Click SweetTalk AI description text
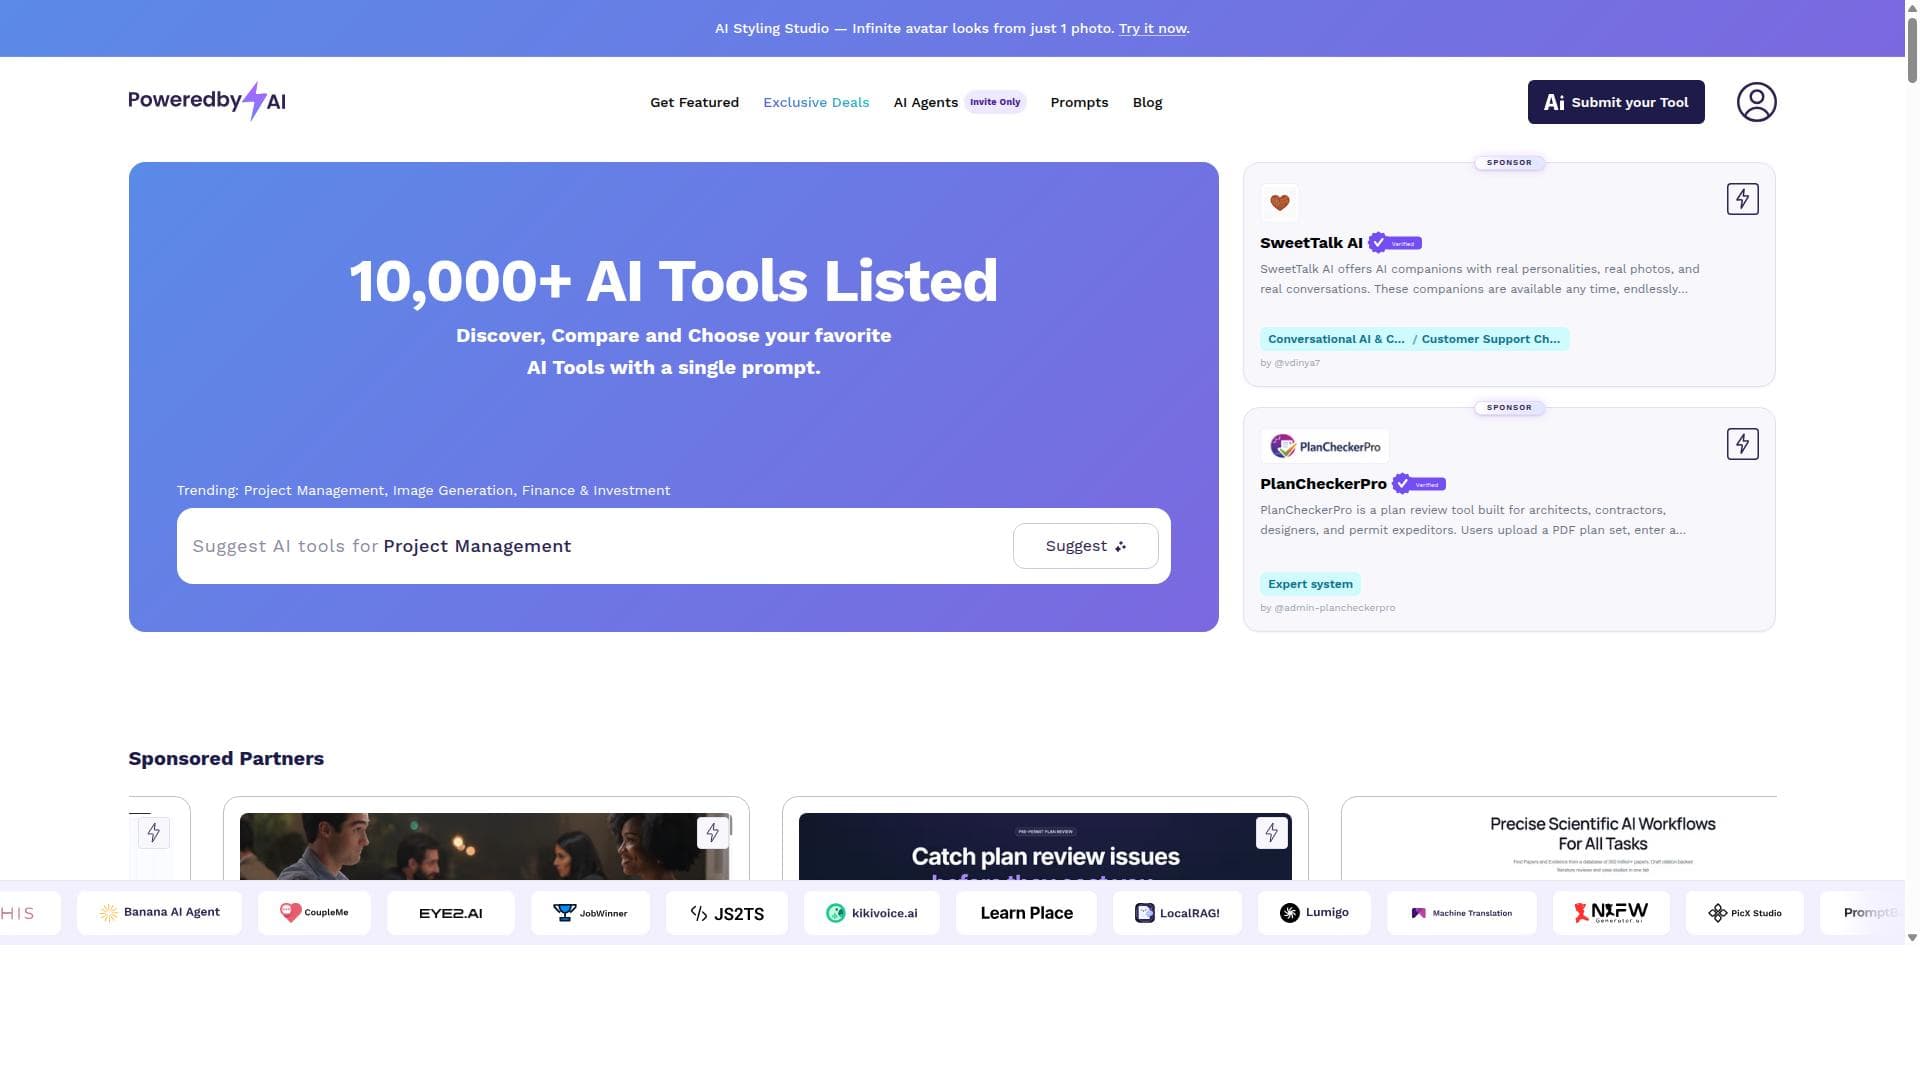 (x=1479, y=279)
